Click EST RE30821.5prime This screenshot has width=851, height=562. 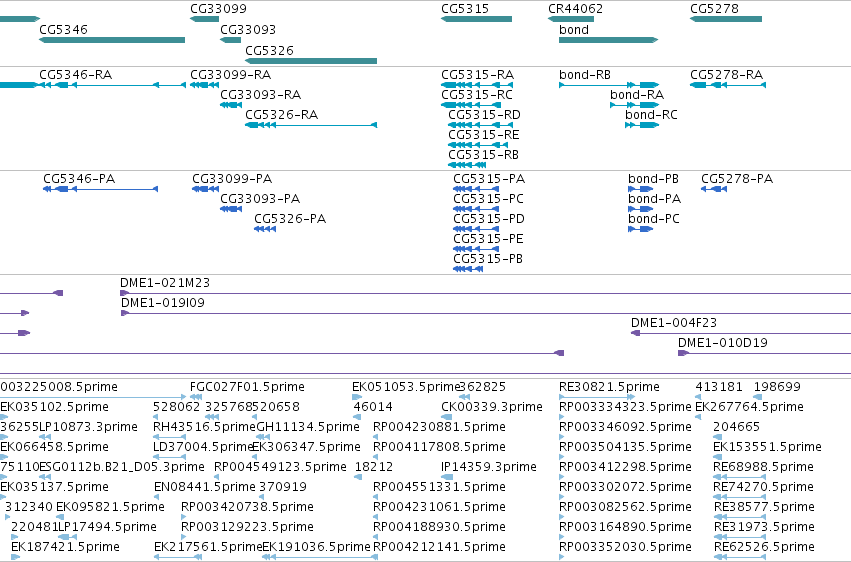[x=609, y=387]
